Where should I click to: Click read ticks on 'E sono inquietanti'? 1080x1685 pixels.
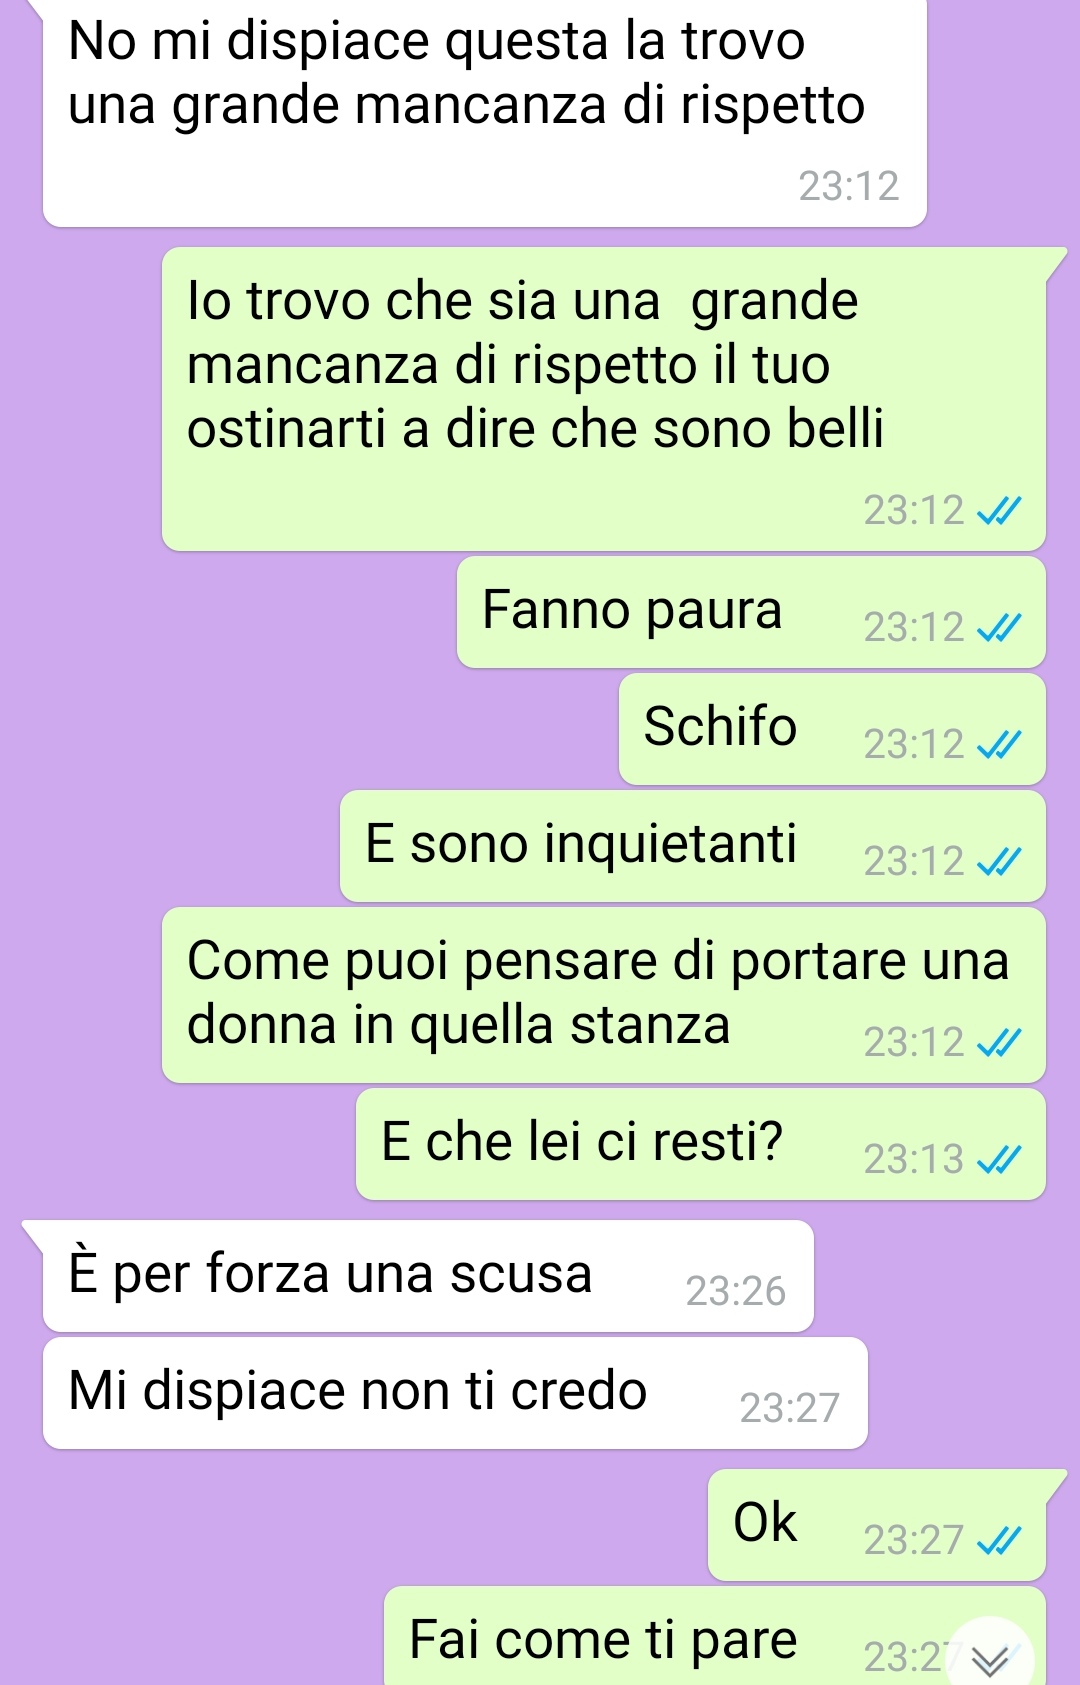[999, 862]
